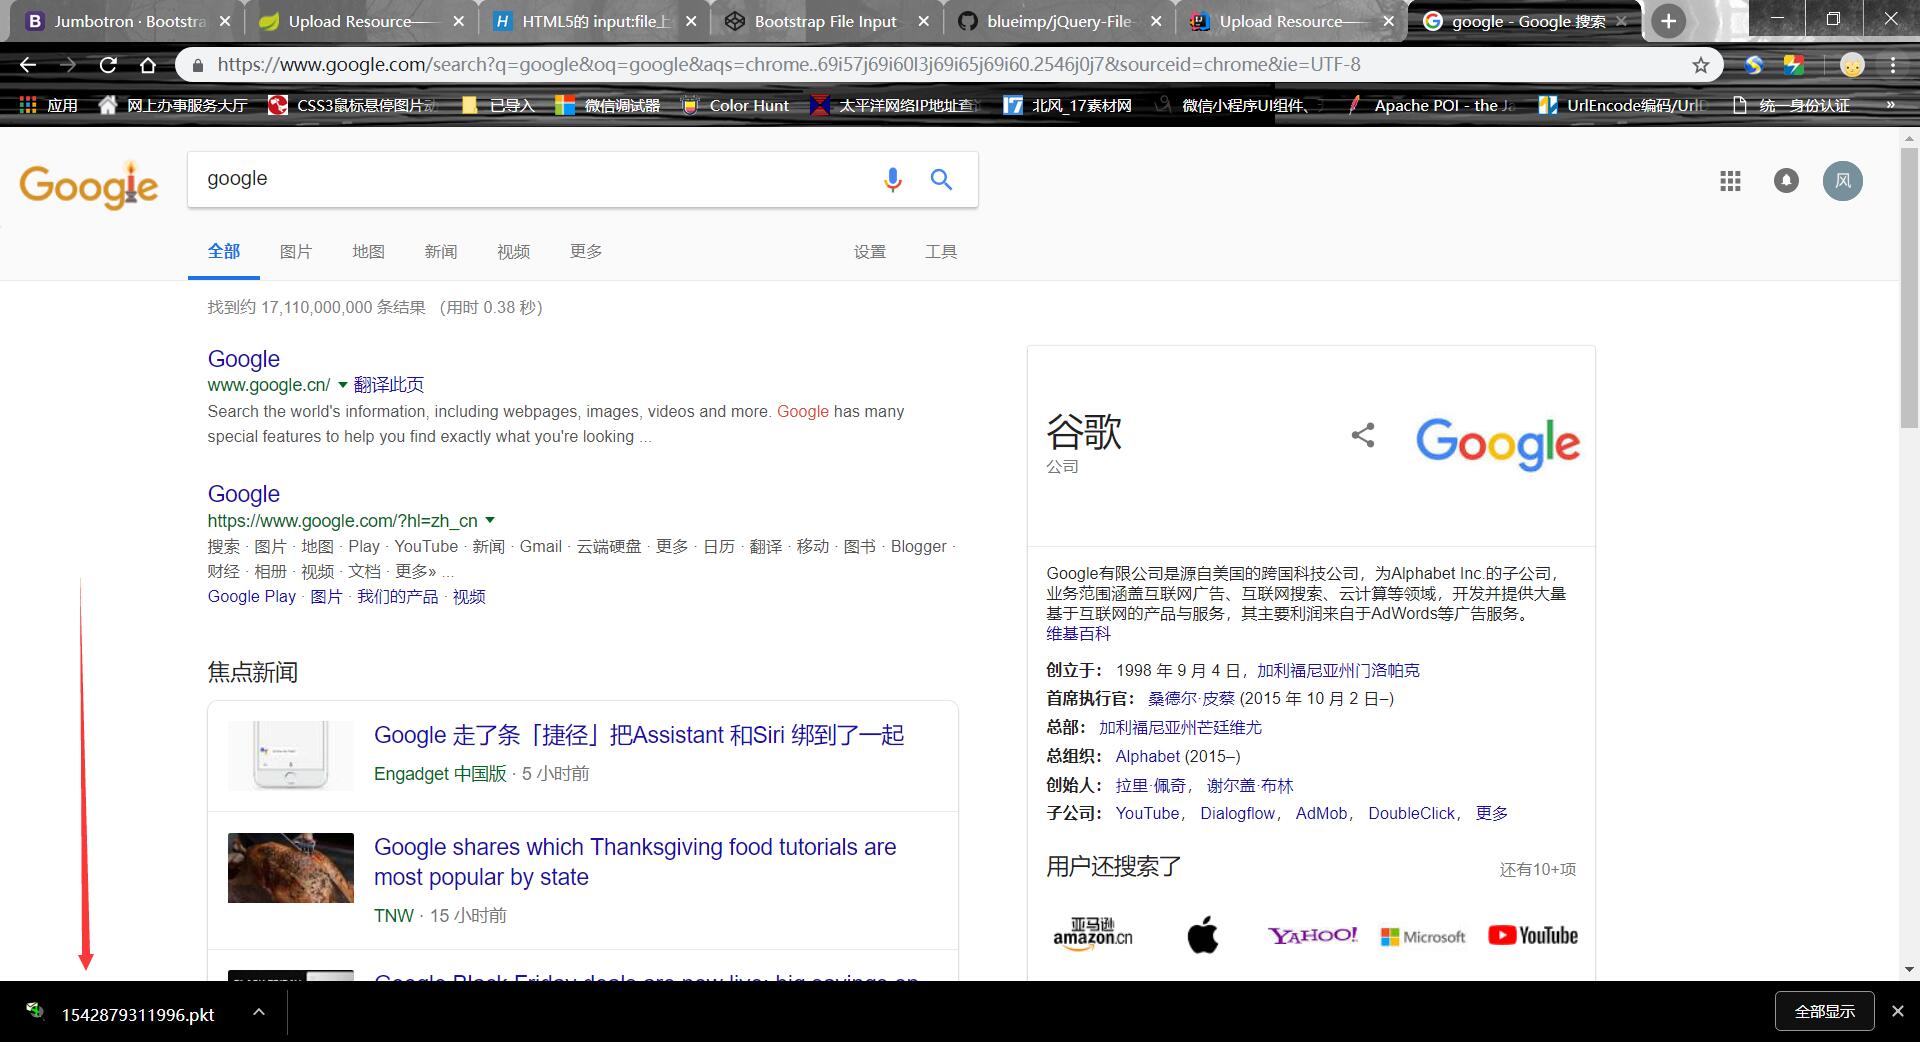Open download item options chevron
The width and height of the screenshot is (1920, 1042).
click(259, 1012)
